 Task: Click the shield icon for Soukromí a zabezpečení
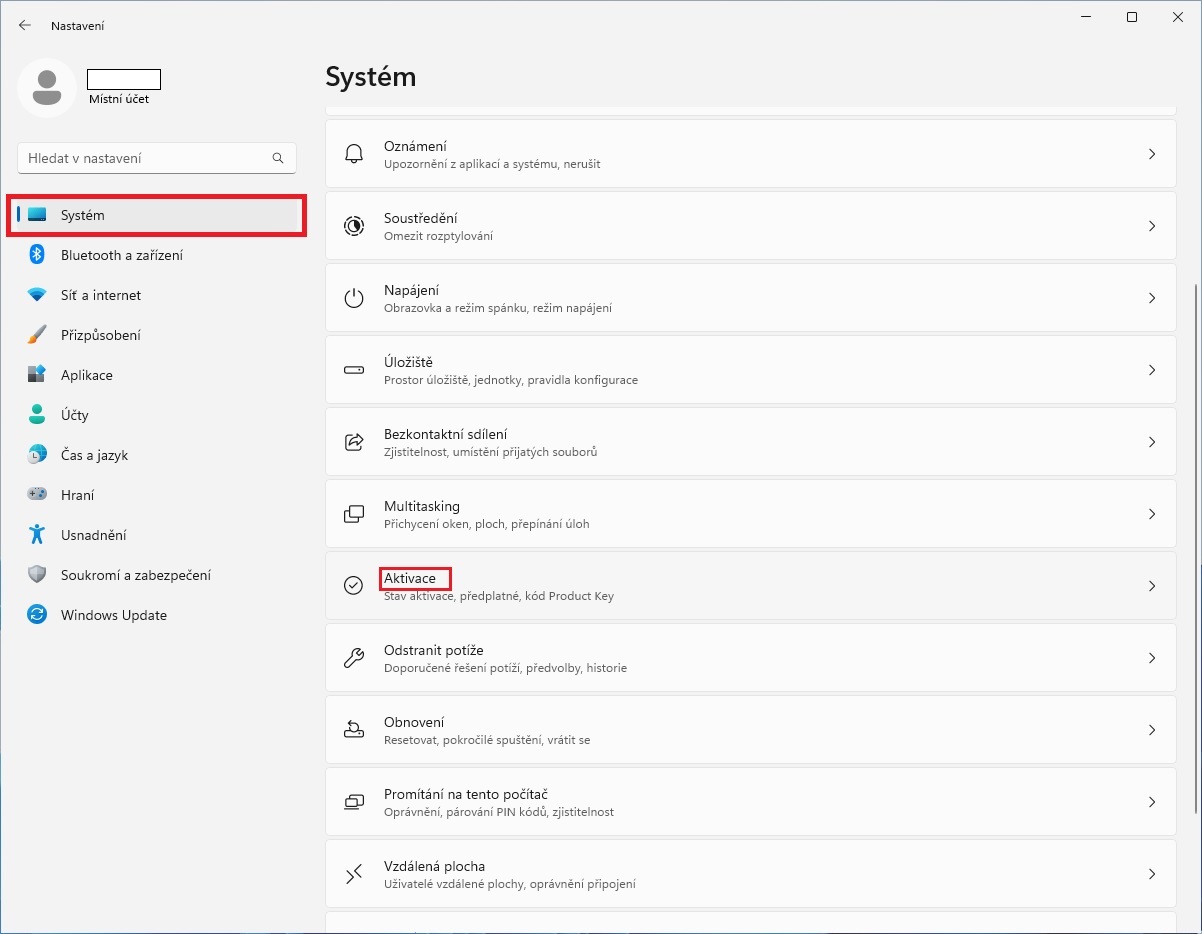point(37,575)
